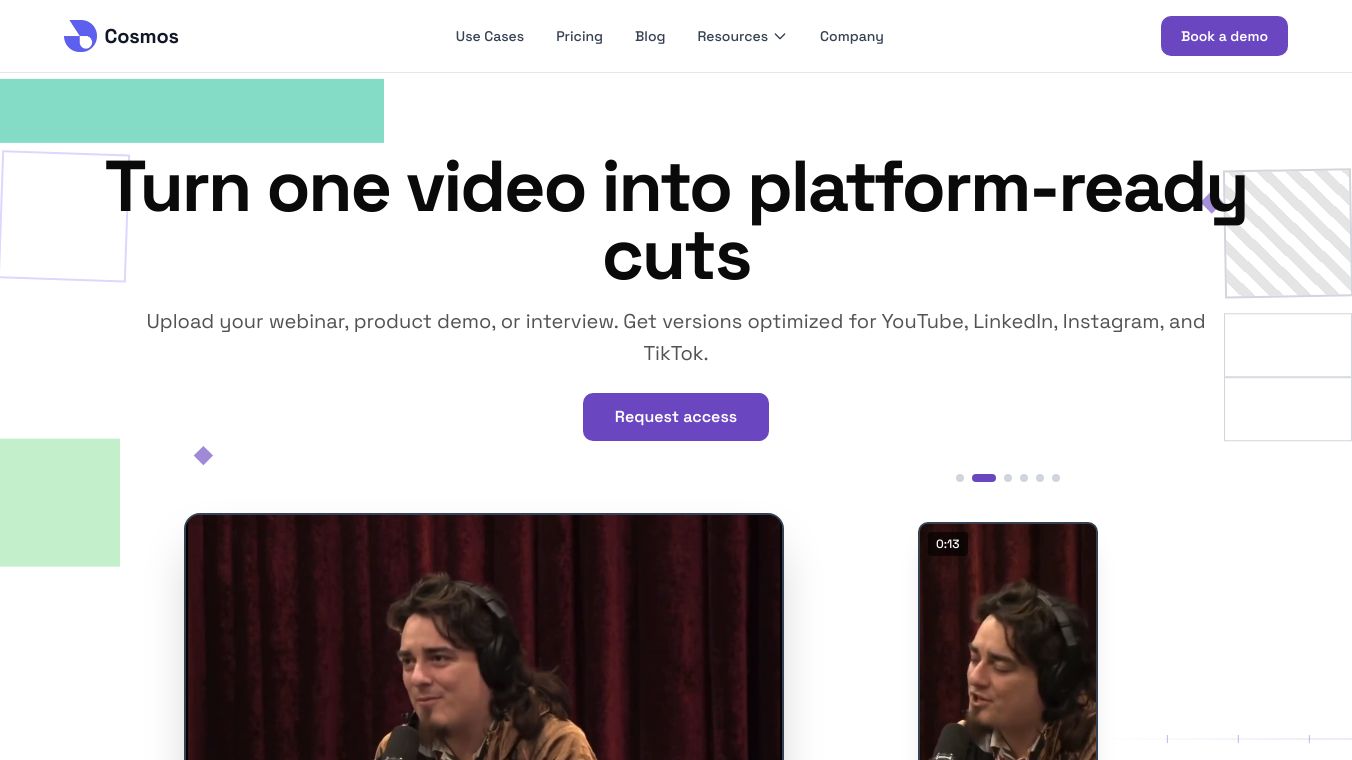Click the 0:13 timestamp badge
1352x760 pixels.
pyautogui.click(x=948, y=544)
